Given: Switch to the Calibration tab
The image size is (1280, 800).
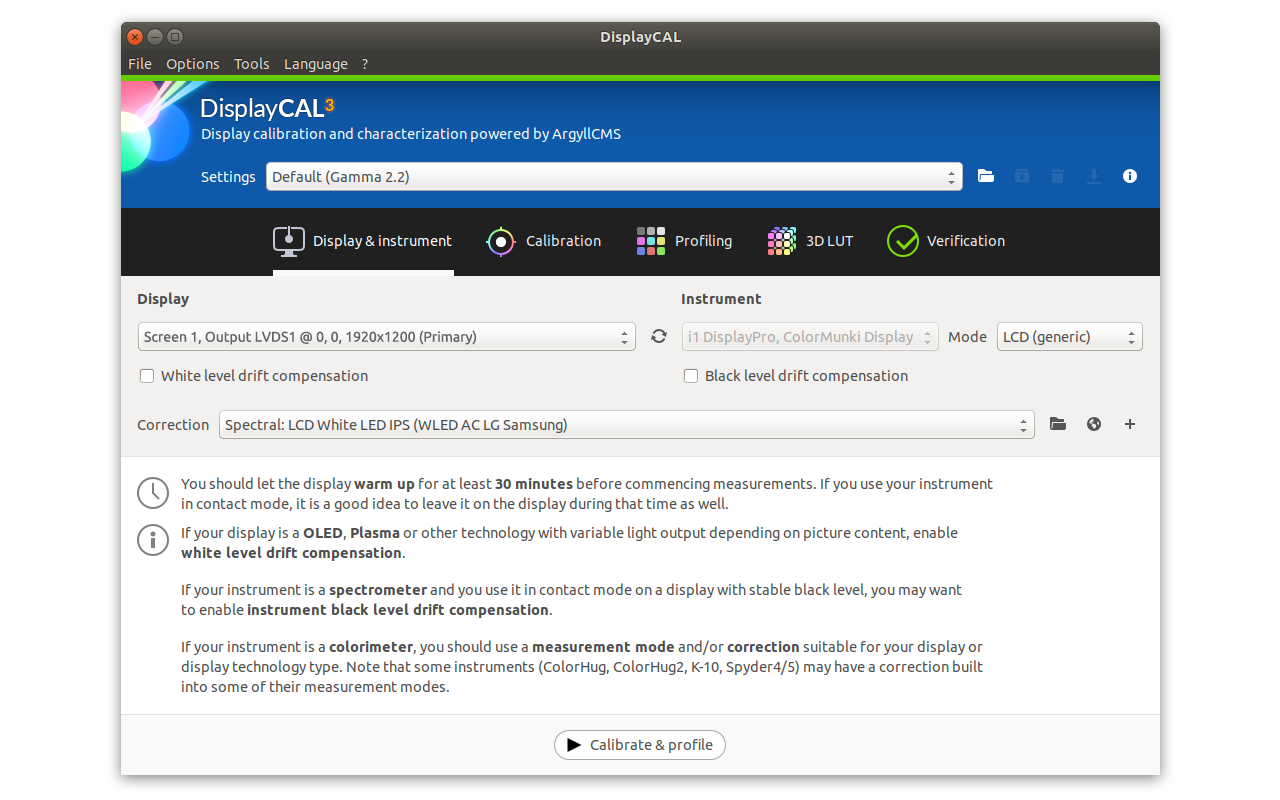Looking at the screenshot, I should coord(544,241).
